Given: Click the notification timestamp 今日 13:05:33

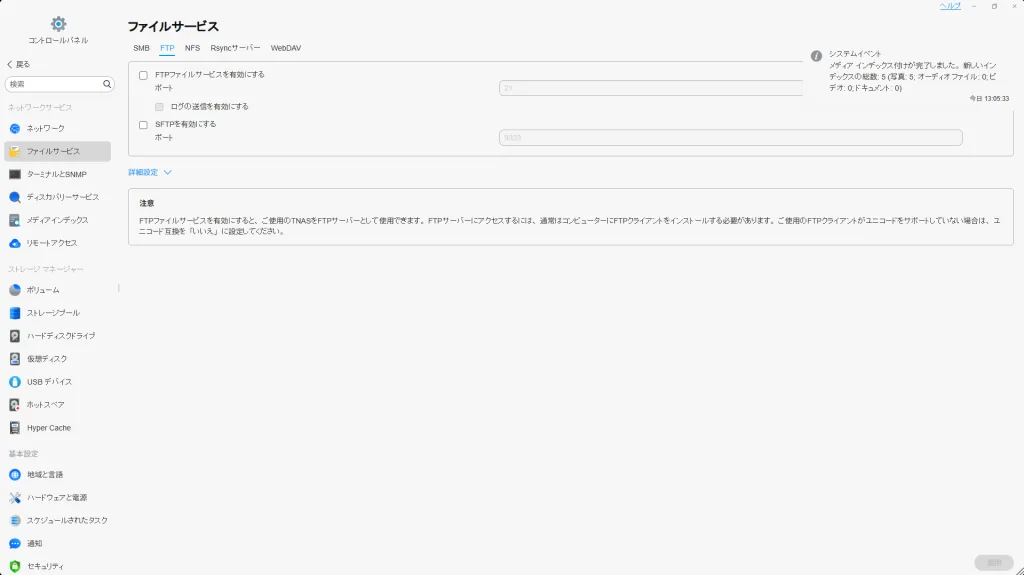Looking at the screenshot, I should [989, 99].
